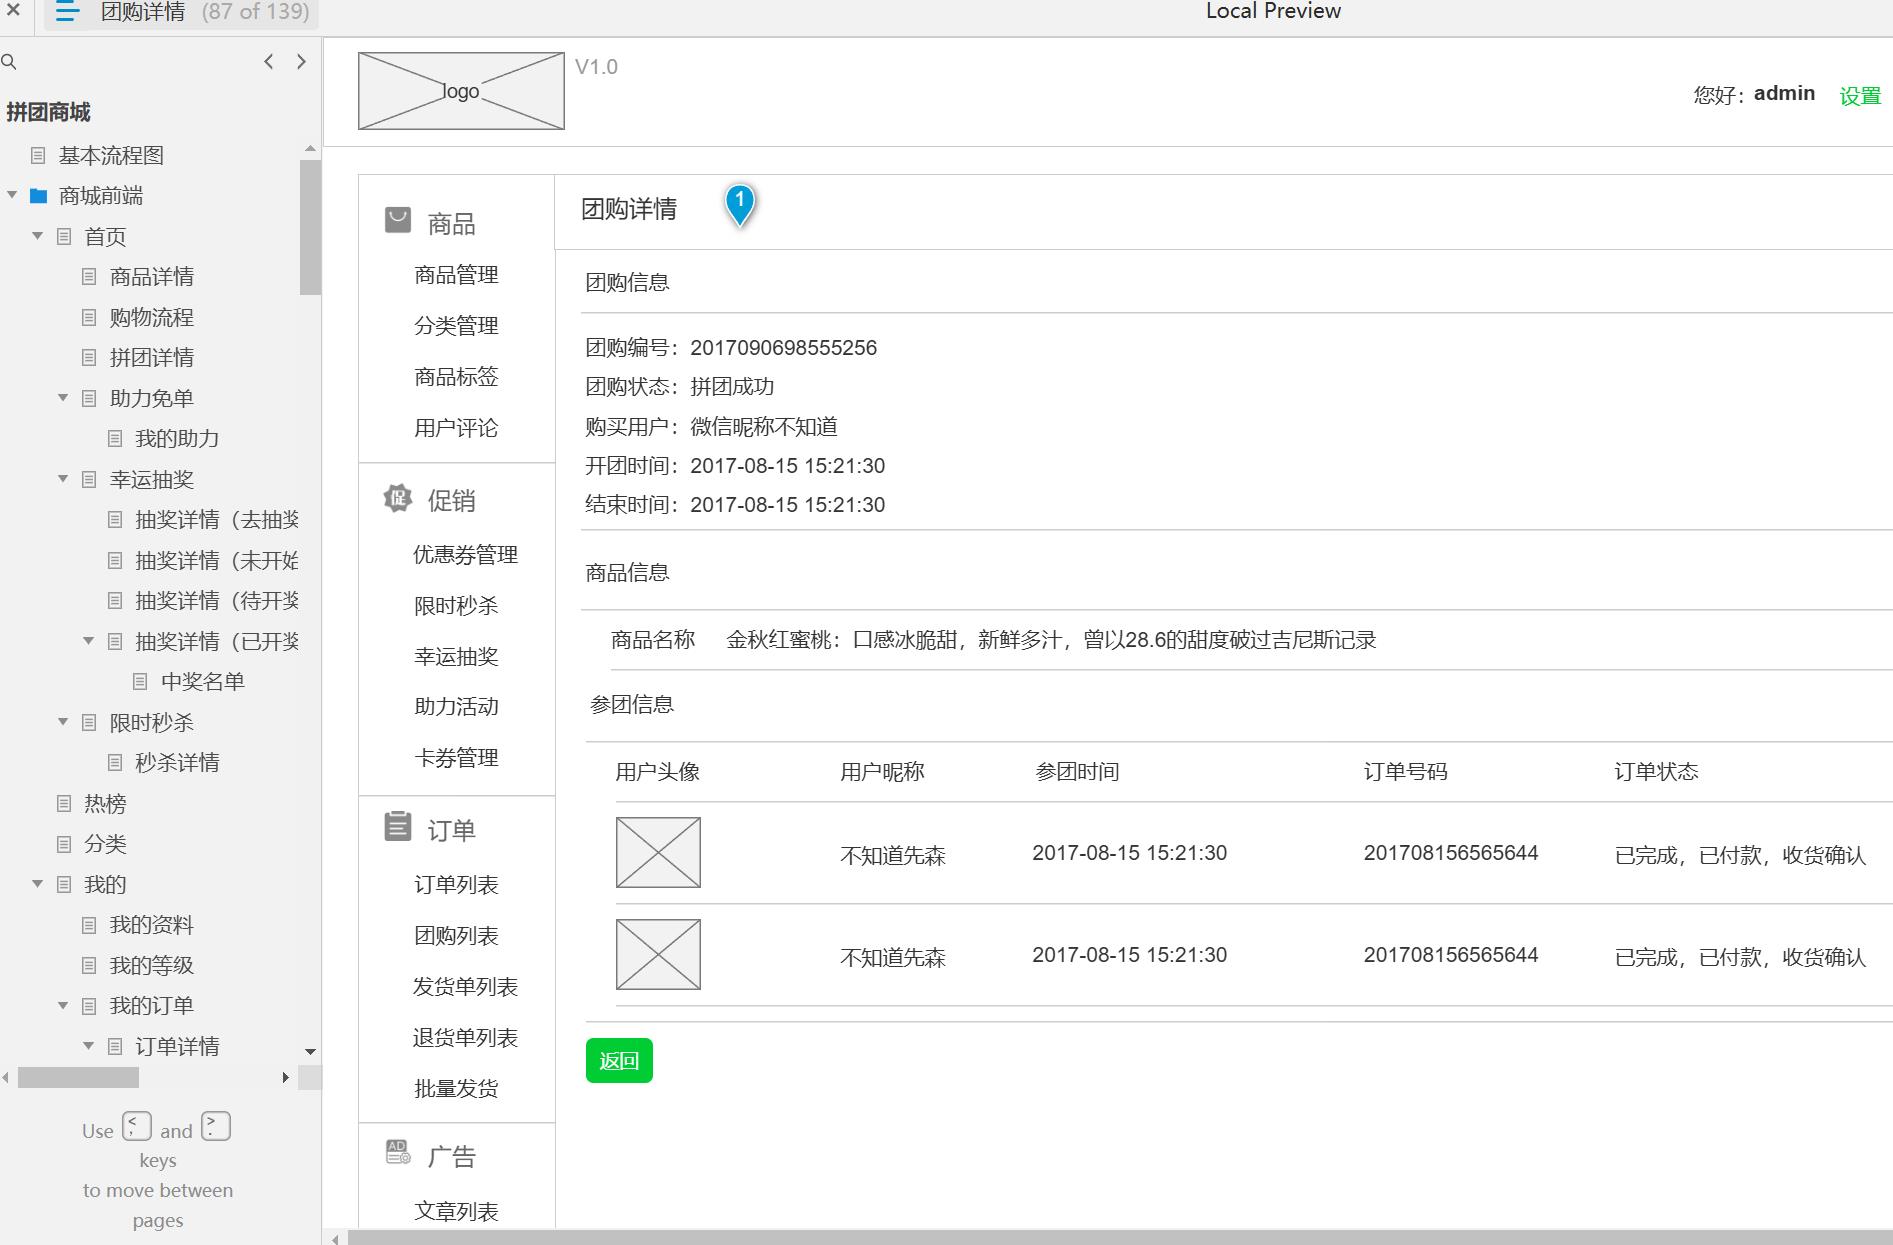Screen dimensions: 1893x1245
Task: Open 基本流程图 page in sitemap
Action: [x=111, y=155]
